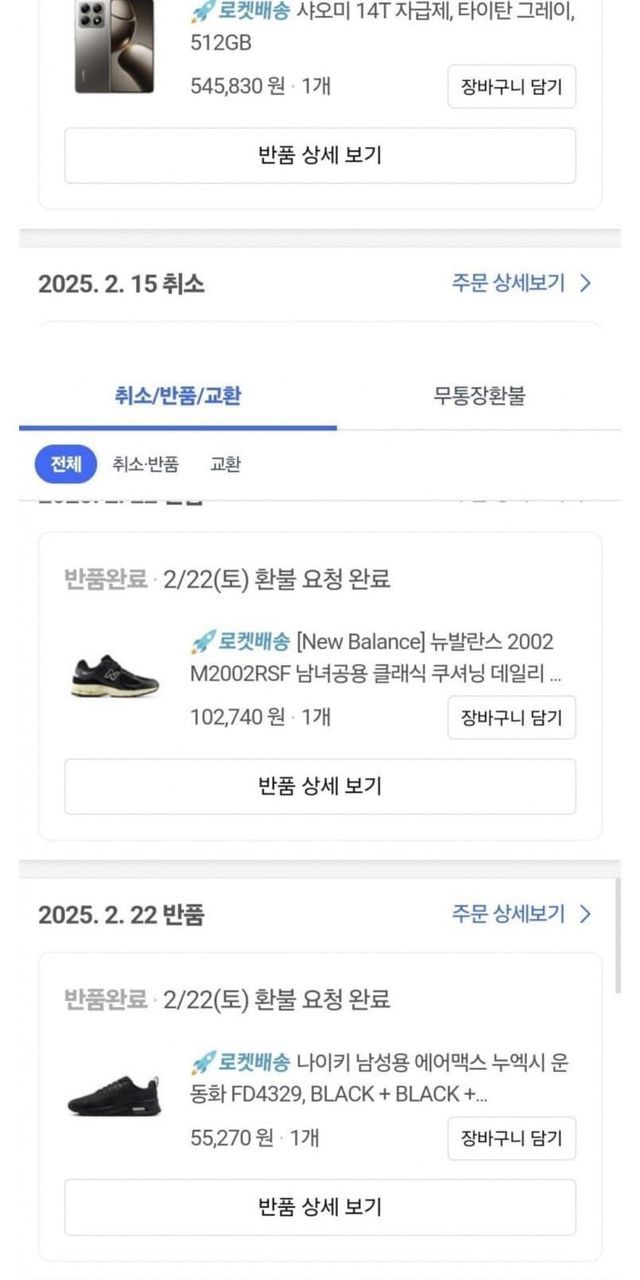Switch to 취소/반품/교환 tab

(x=178, y=396)
